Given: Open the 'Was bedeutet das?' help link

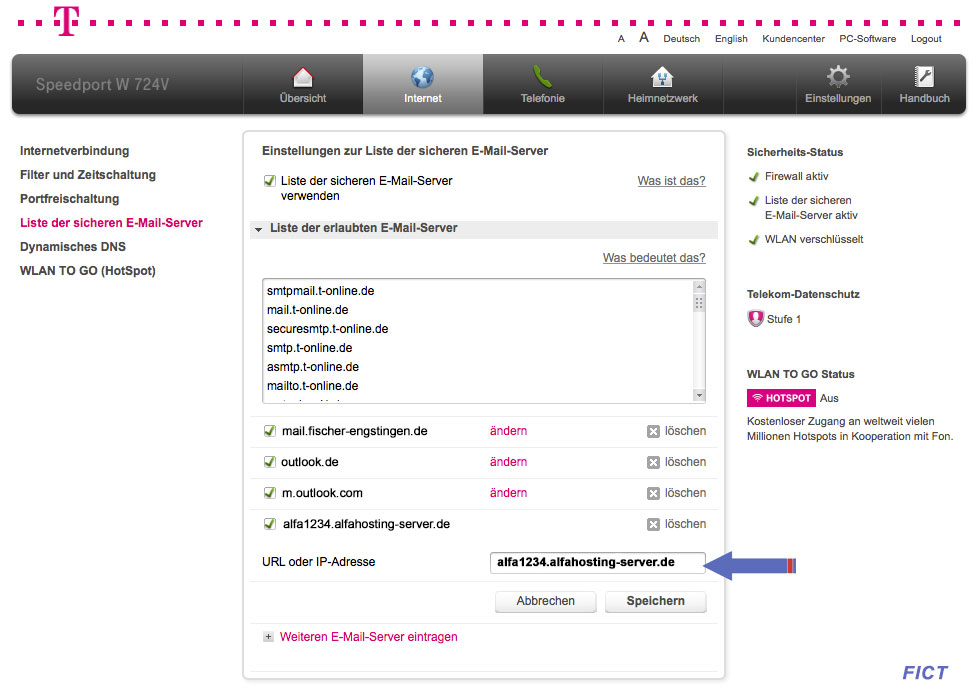Looking at the screenshot, I should tap(654, 258).
